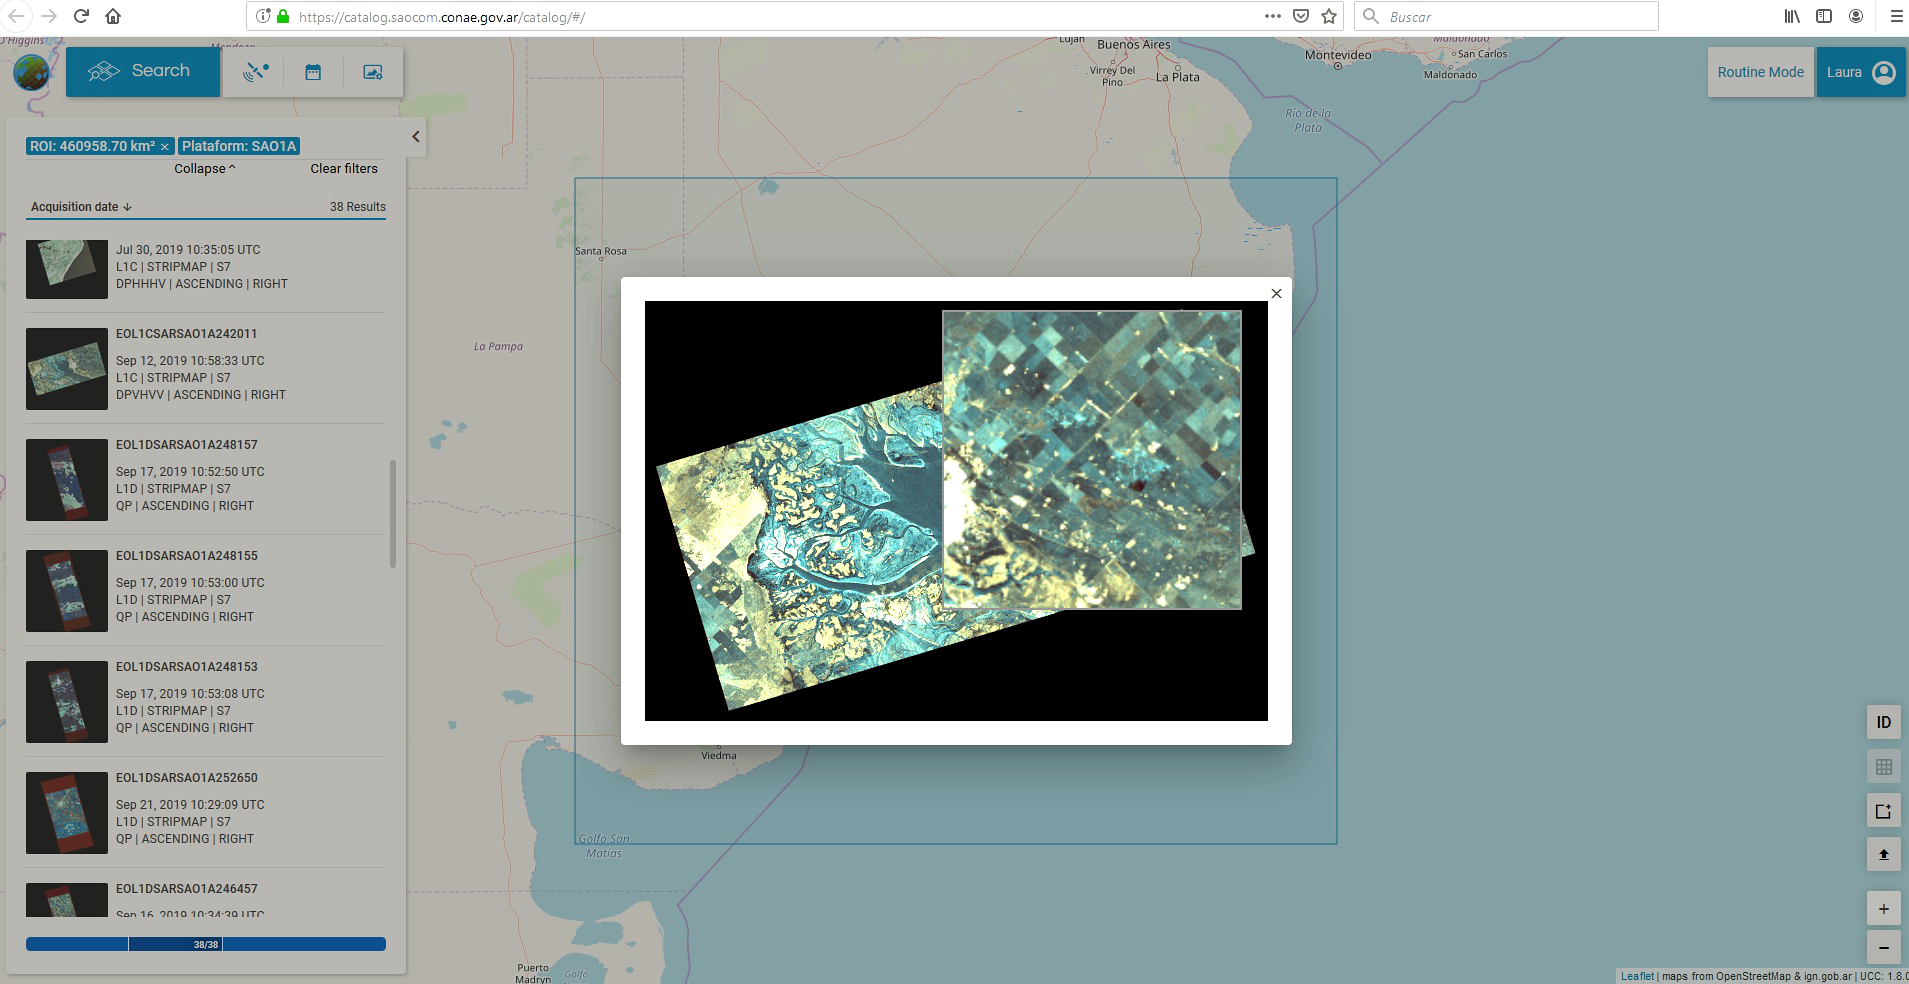Collapse the results side panel chevron
Screen dimensions: 1909x984
tap(416, 137)
